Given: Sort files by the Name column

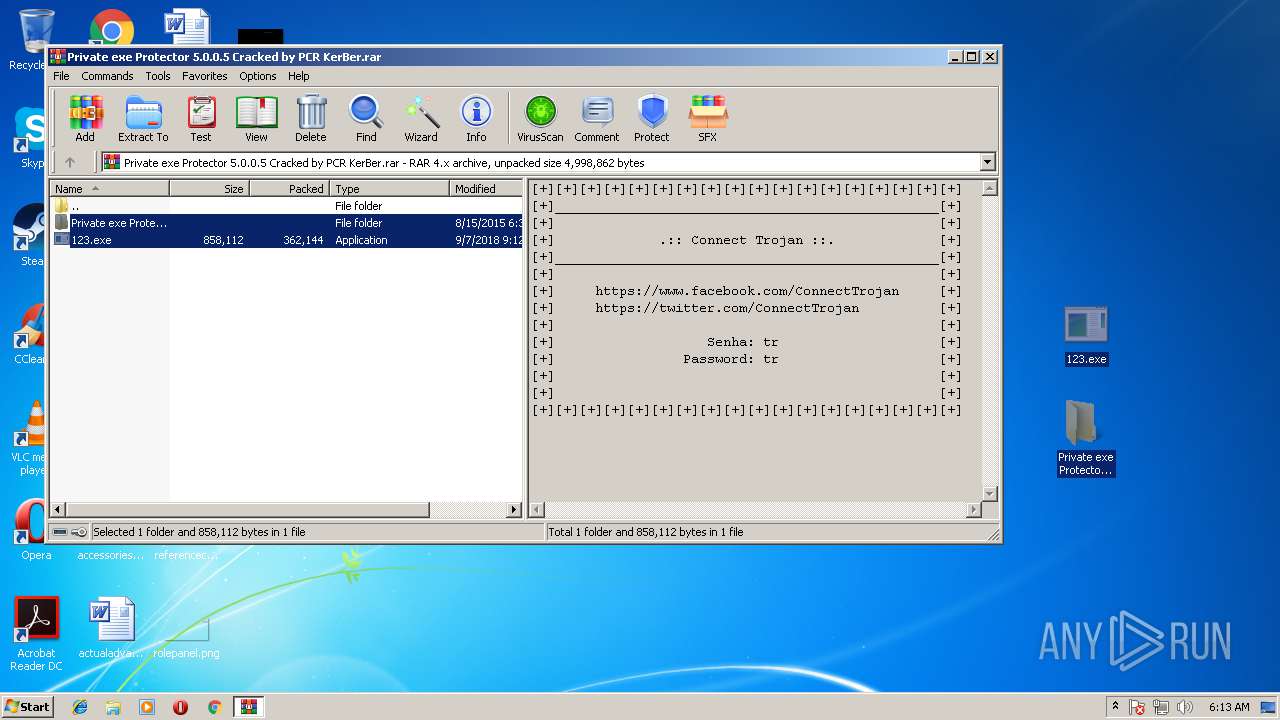Looking at the screenshot, I should click(109, 188).
